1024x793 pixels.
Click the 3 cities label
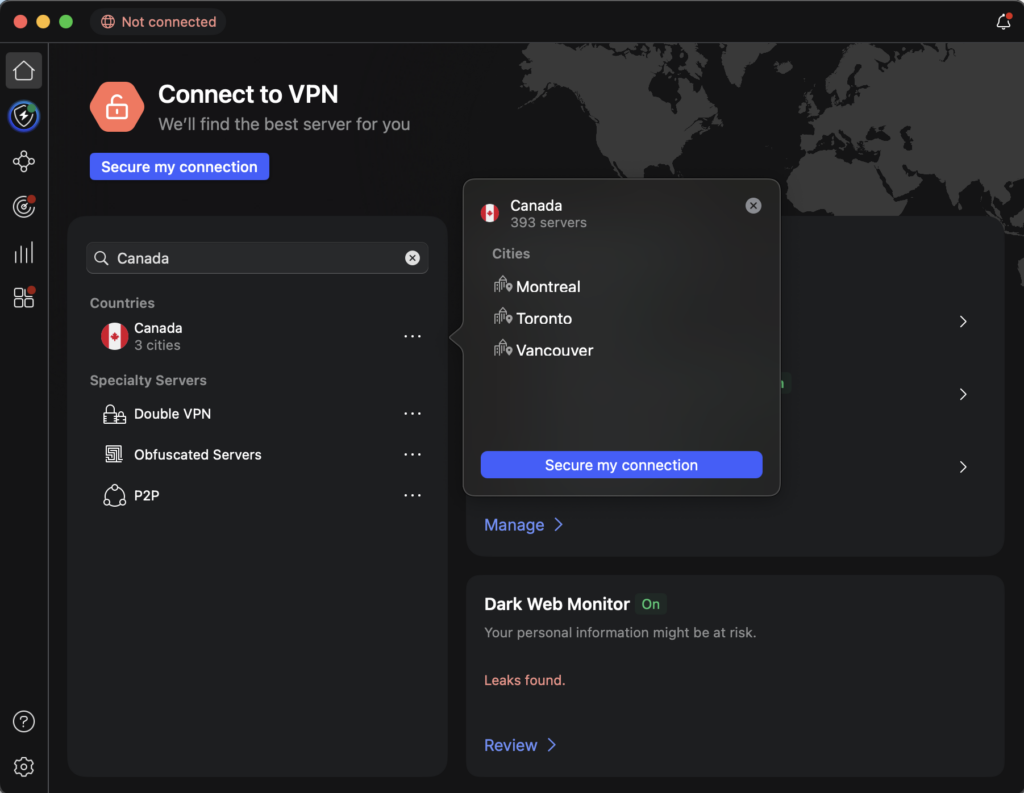pos(157,345)
